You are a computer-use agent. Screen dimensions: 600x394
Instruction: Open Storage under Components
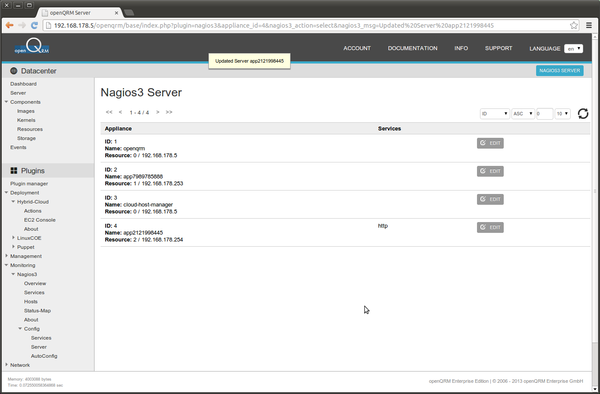(x=26, y=138)
